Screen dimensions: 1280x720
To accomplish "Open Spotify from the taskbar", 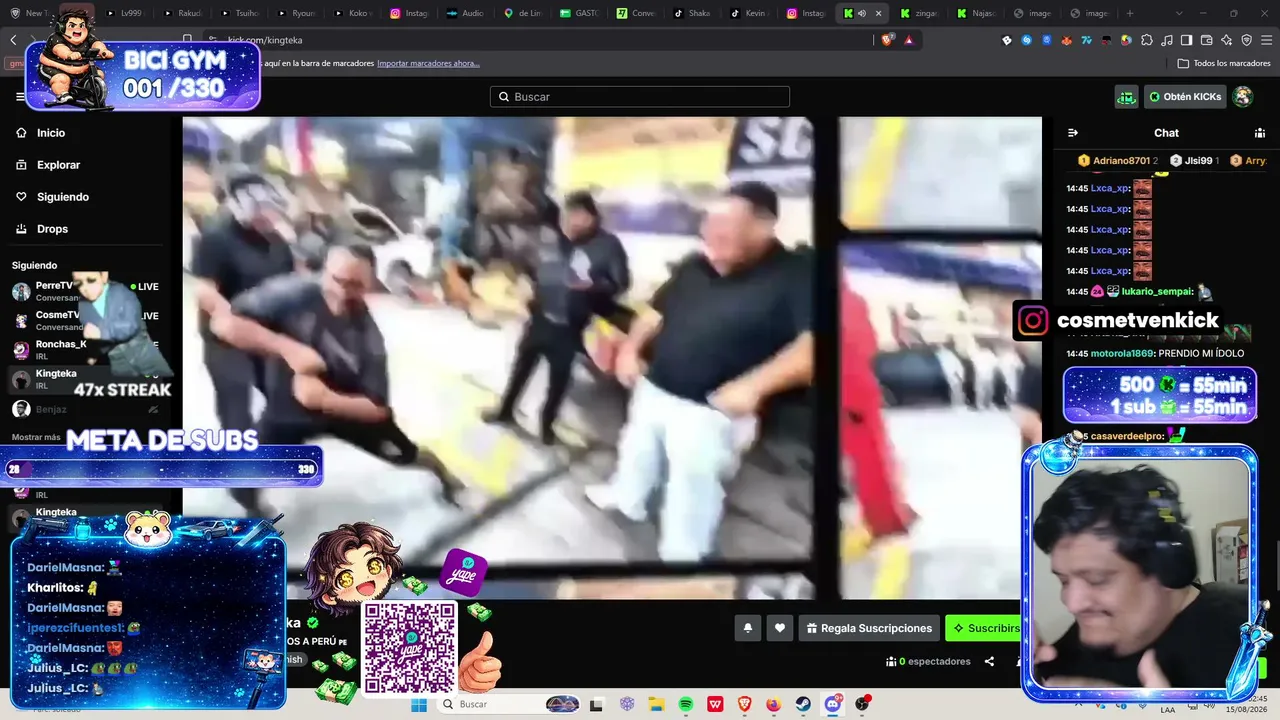I will point(686,704).
